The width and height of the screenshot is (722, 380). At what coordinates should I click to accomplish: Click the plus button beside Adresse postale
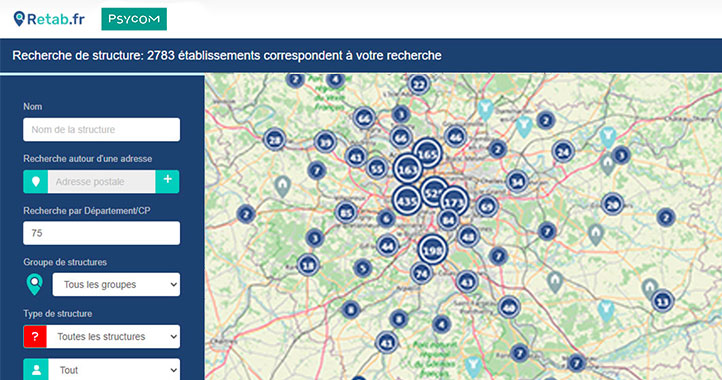click(x=168, y=181)
